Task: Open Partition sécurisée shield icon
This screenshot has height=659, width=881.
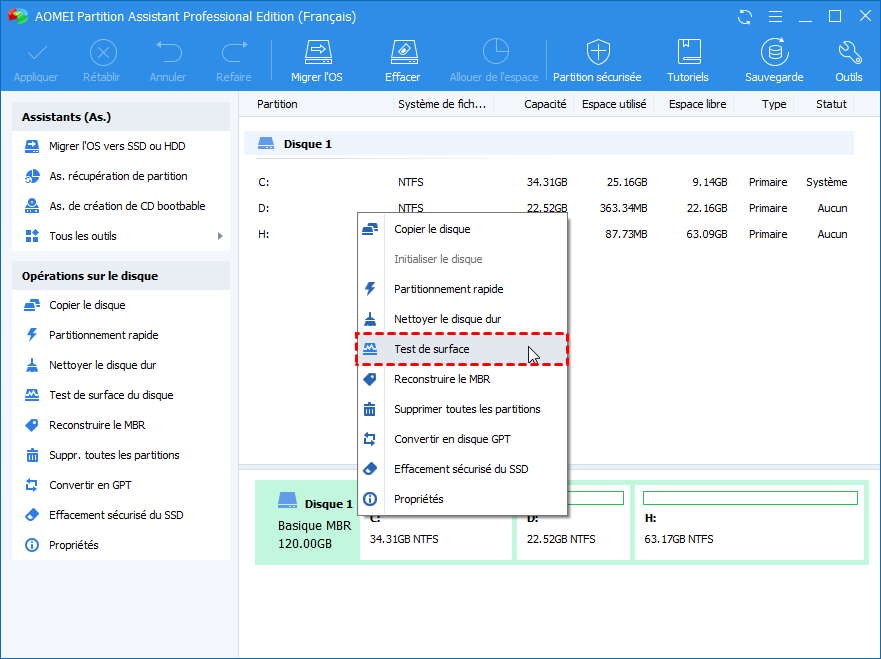Action: pos(597,52)
